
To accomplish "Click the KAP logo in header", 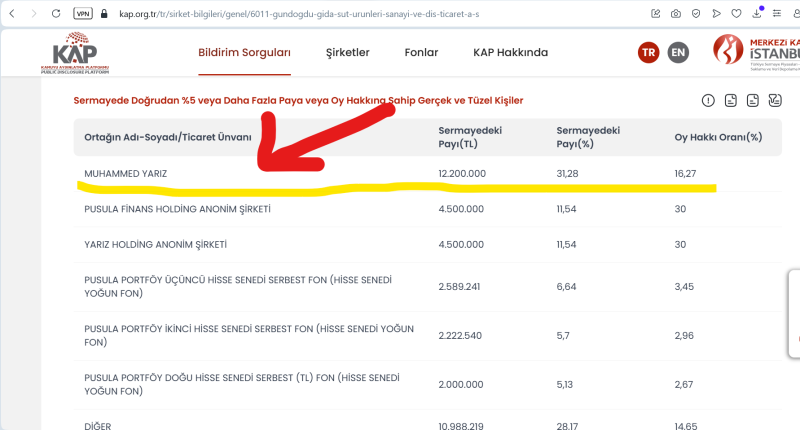I will coord(79,54).
